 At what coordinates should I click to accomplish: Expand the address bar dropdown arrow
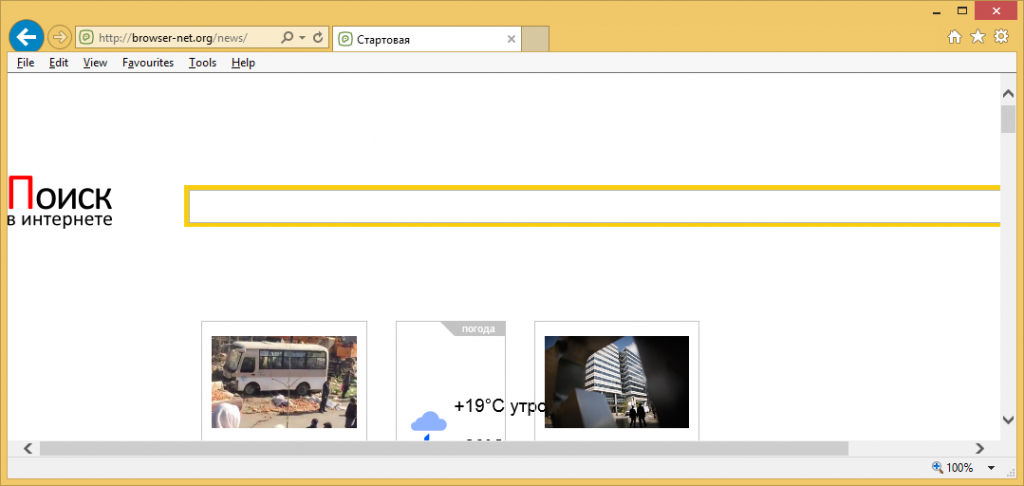[x=302, y=38]
